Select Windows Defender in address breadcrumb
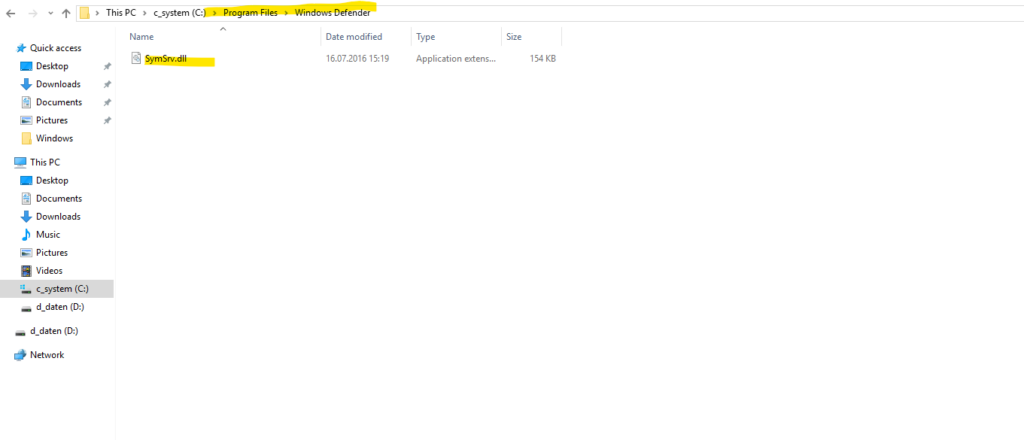The width and height of the screenshot is (1024, 440). coord(332,13)
